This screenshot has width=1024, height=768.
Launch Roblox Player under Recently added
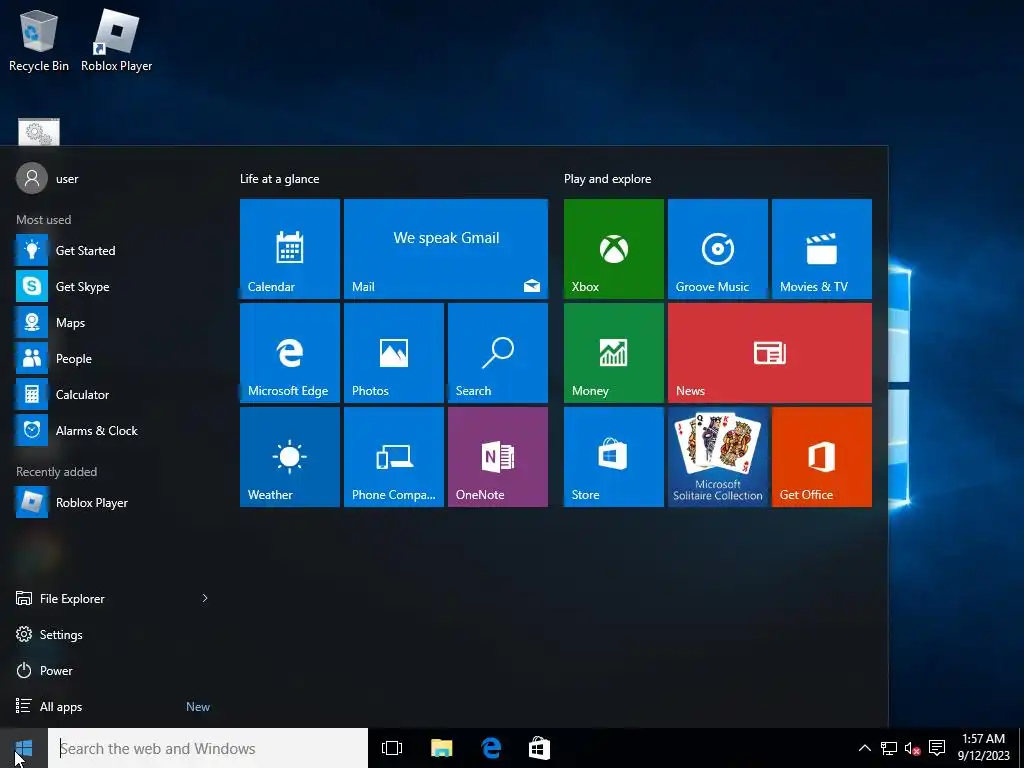(112, 502)
